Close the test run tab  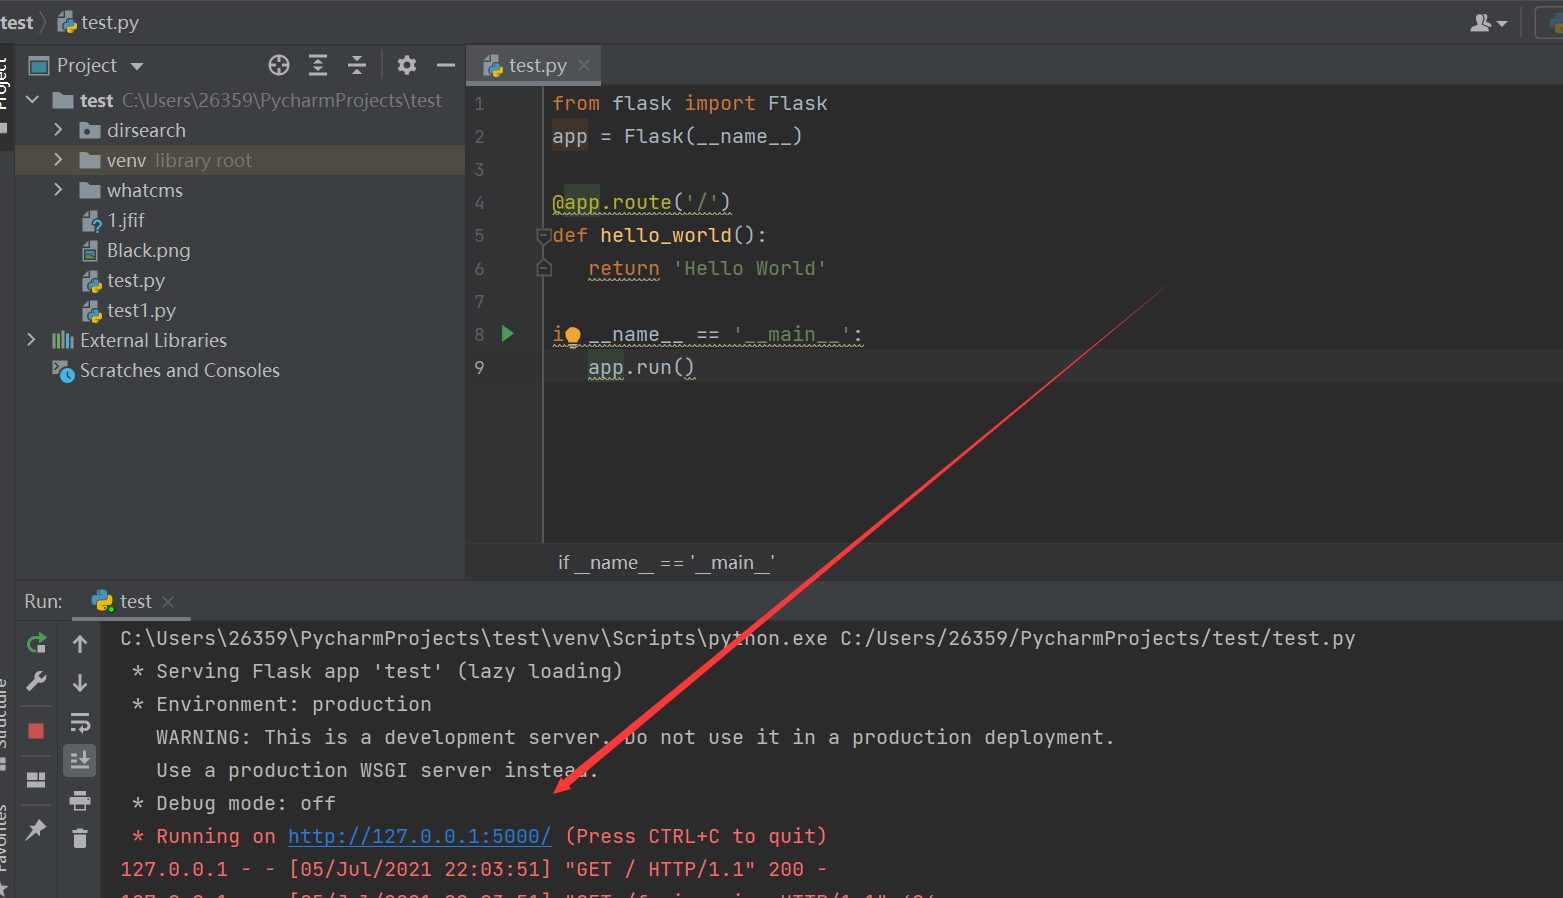pos(168,601)
